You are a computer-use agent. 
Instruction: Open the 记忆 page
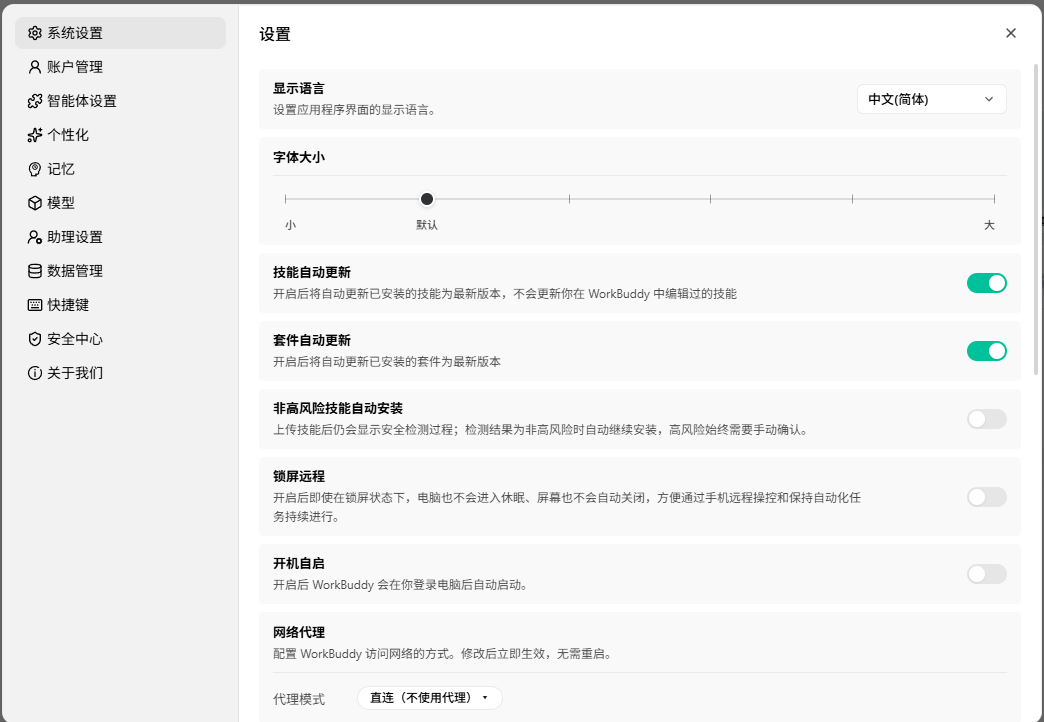click(121, 169)
